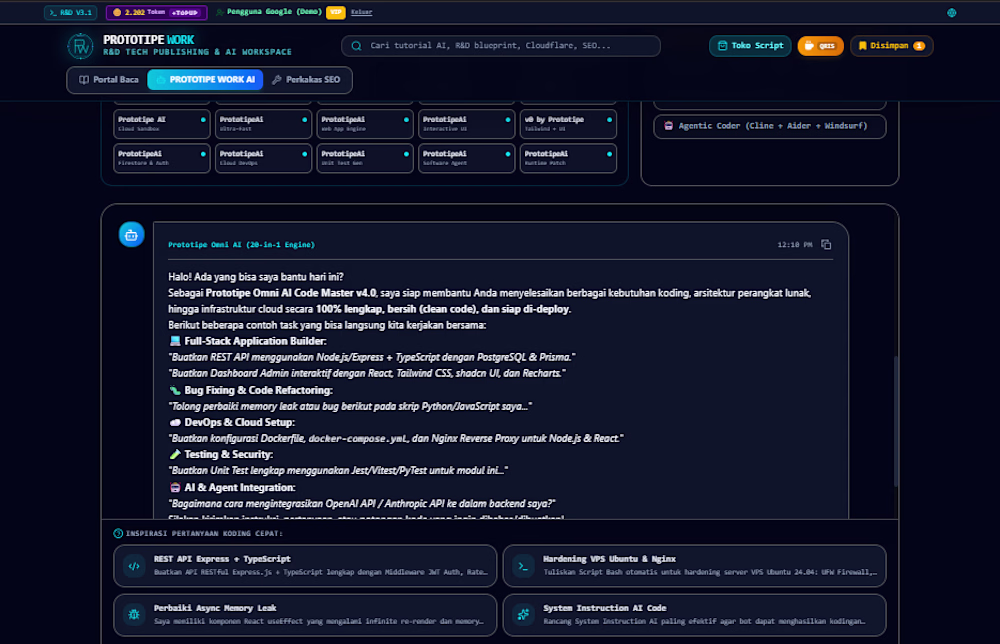
Task: Click the search field Cari tutorial AI
Action: 501,46
